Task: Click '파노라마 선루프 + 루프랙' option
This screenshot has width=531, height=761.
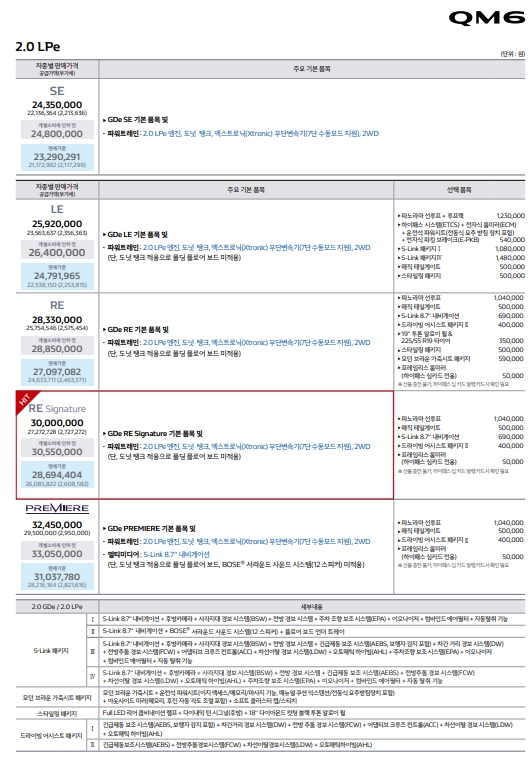Action: [x=431, y=215]
